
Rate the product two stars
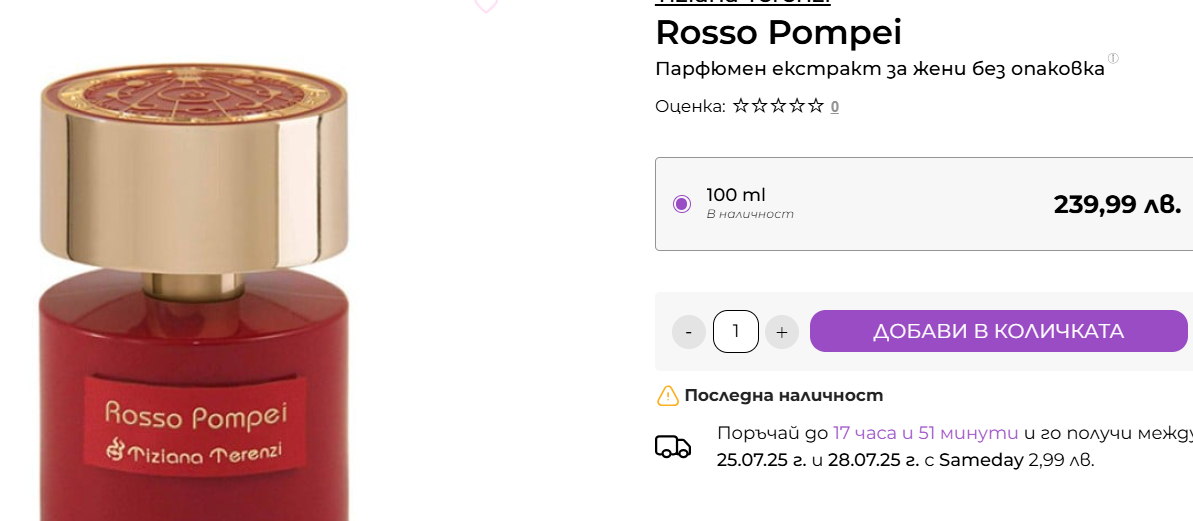760,106
